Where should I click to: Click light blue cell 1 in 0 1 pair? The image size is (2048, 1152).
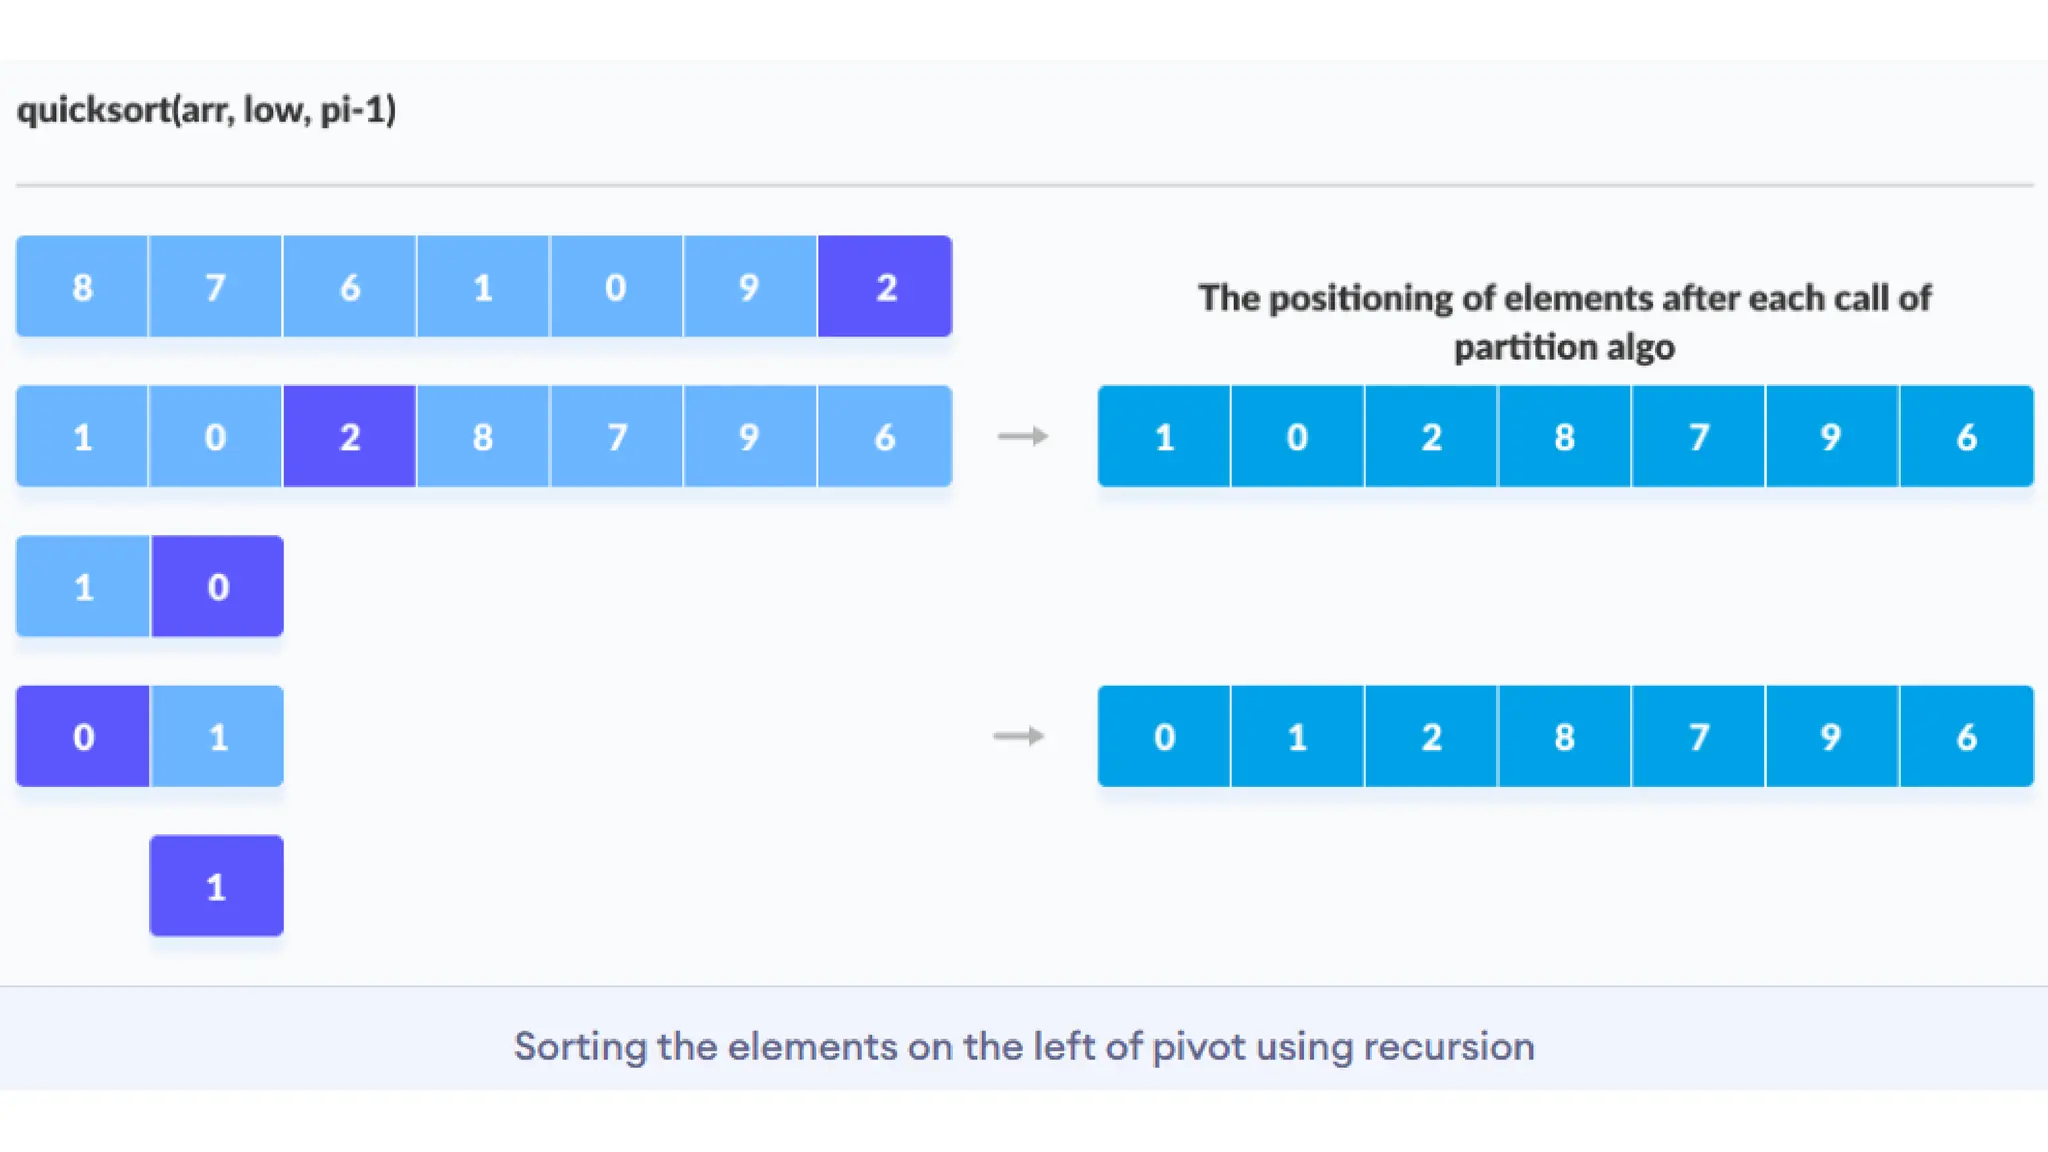(217, 736)
